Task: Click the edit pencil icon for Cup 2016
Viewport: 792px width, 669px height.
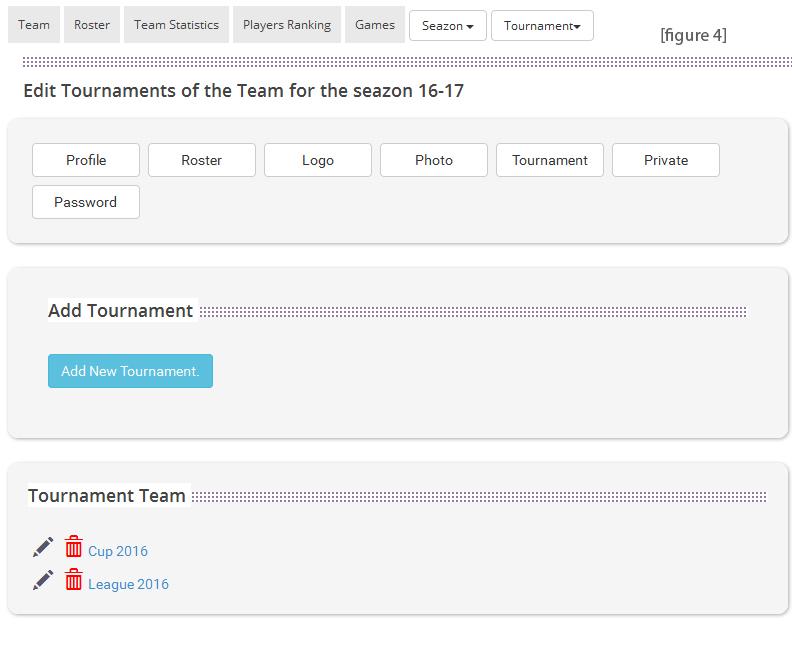Action: coord(43,547)
